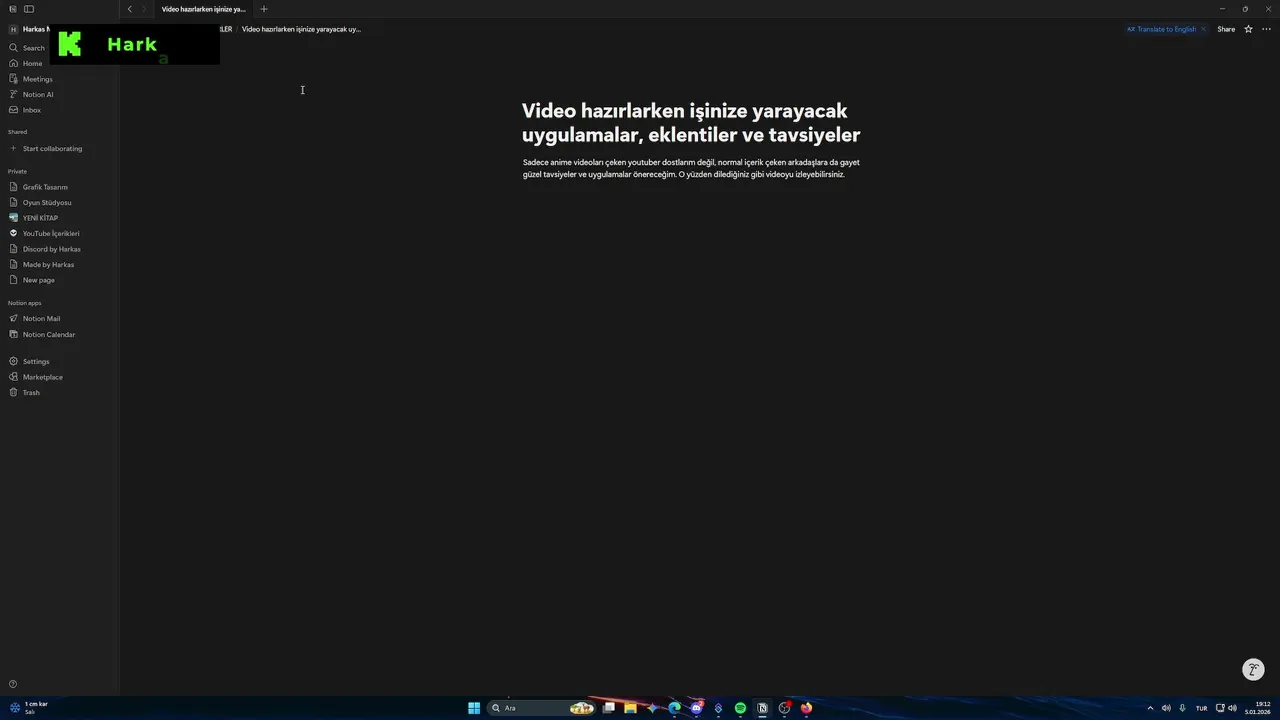The width and height of the screenshot is (1280, 720).
Task: Open Discord on the taskbar
Action: pyautogui.click(x=696, y=708)
